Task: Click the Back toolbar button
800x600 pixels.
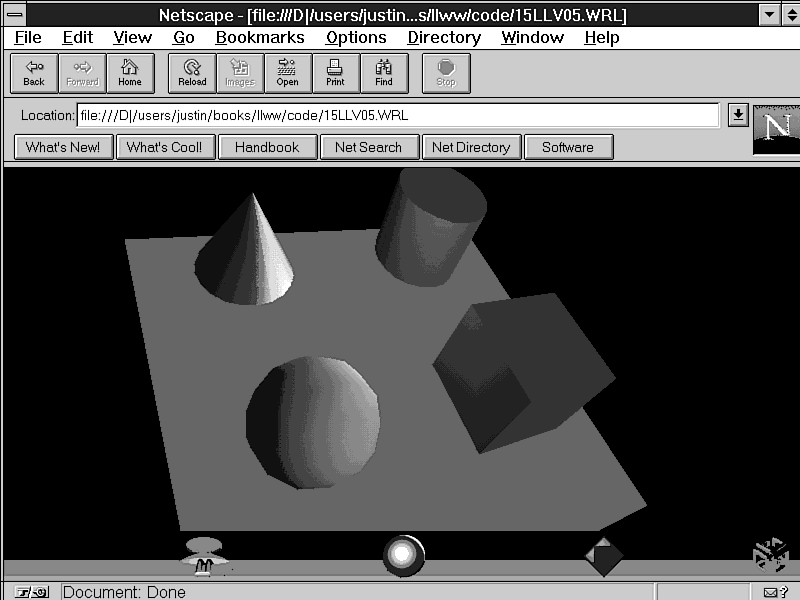Action: 34,73
